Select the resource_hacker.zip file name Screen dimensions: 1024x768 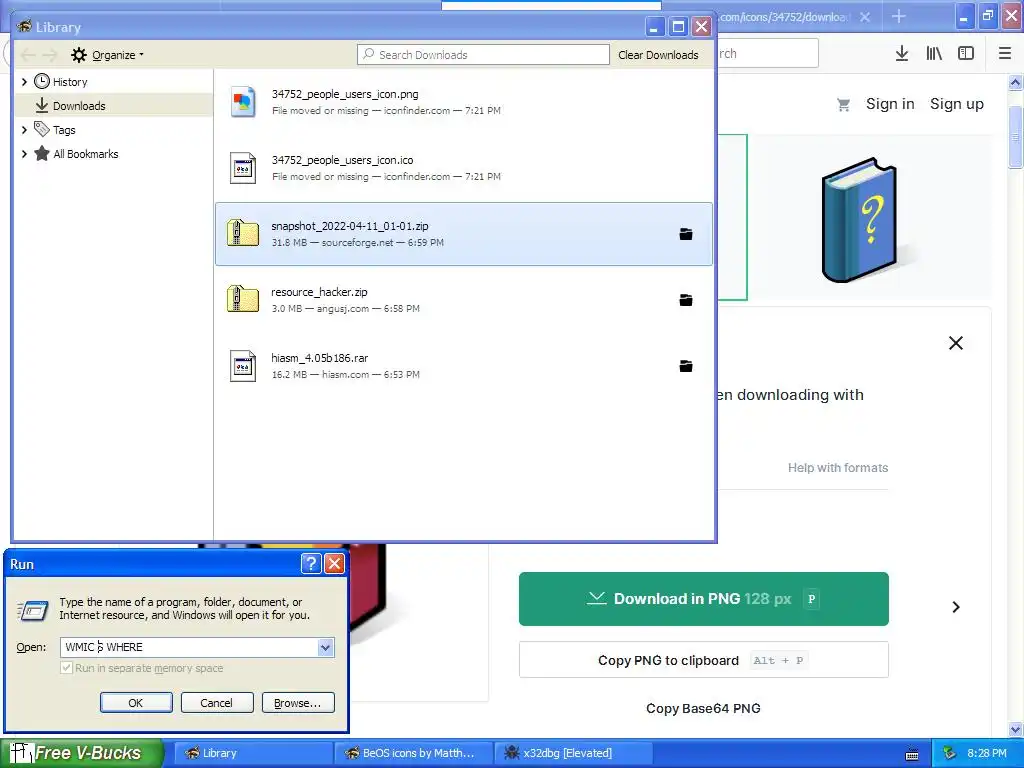(319, 292)
